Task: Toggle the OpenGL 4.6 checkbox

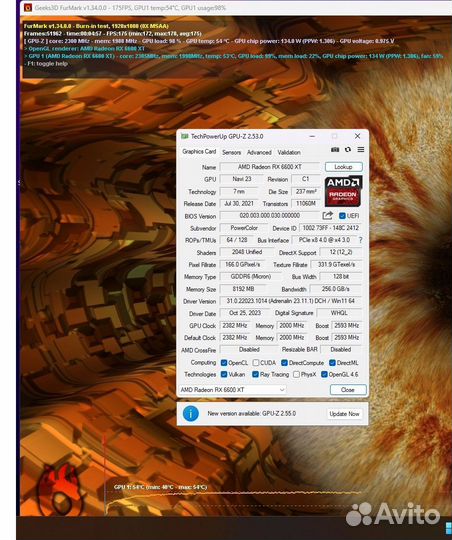Action: [324, 374]
